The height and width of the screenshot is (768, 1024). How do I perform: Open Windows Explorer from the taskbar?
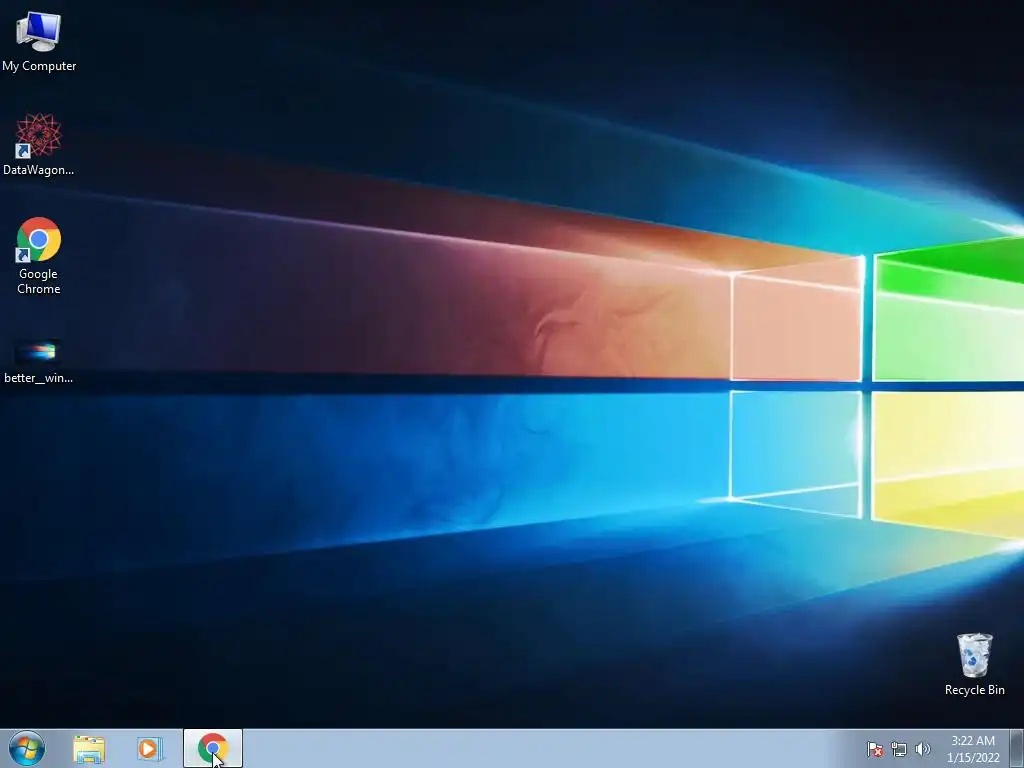click(89, 749)
